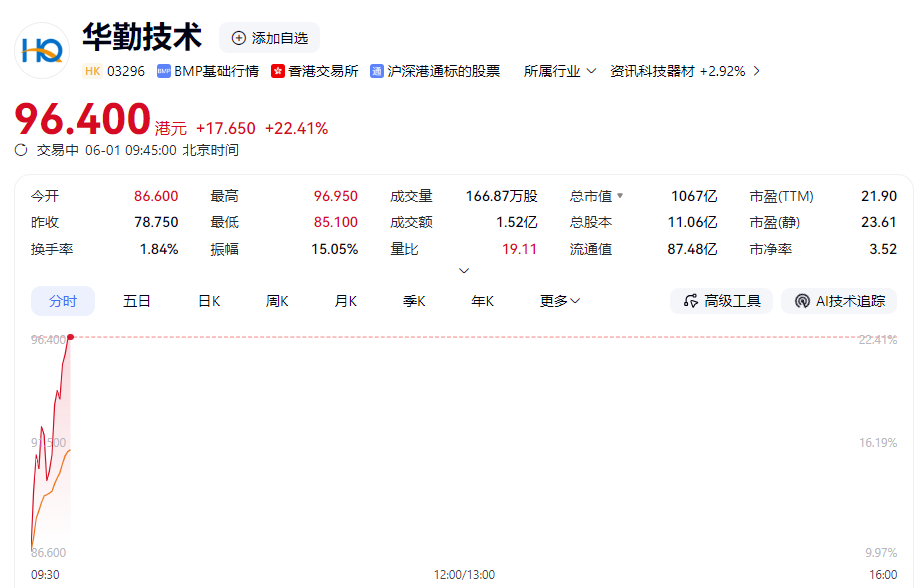Click the BMP基础行情 badge icon
The height and width of the screenshot is (588, 924).
[x=164, y=71]
